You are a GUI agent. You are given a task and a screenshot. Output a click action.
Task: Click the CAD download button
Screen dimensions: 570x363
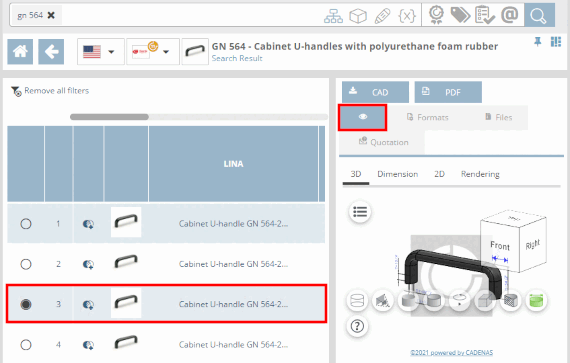click(375, 92)
